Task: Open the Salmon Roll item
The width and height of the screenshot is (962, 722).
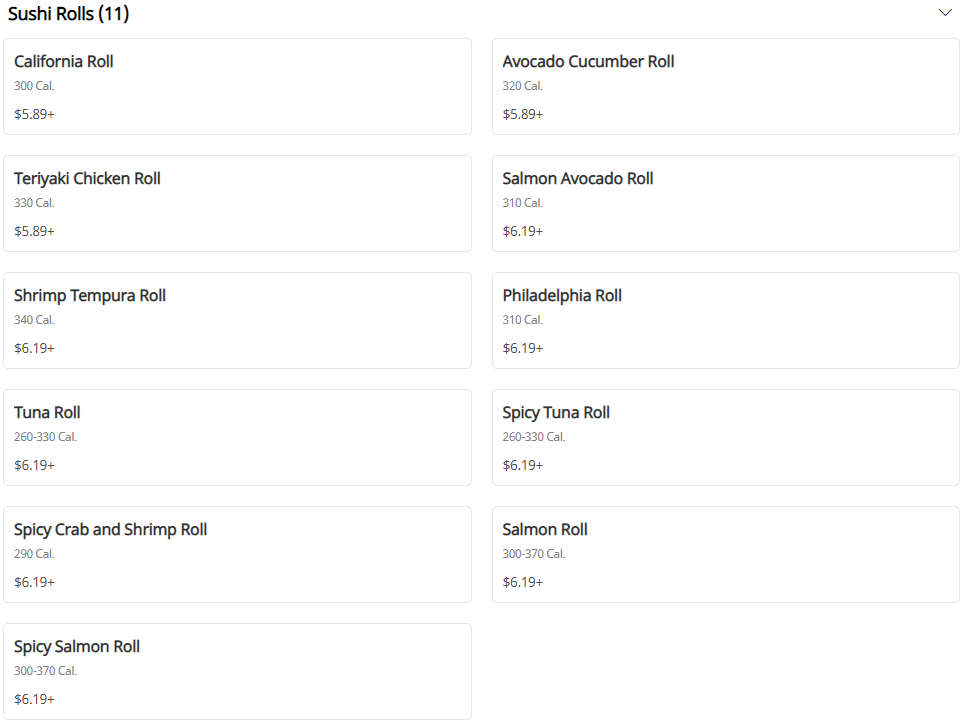Action: [725, 554]
